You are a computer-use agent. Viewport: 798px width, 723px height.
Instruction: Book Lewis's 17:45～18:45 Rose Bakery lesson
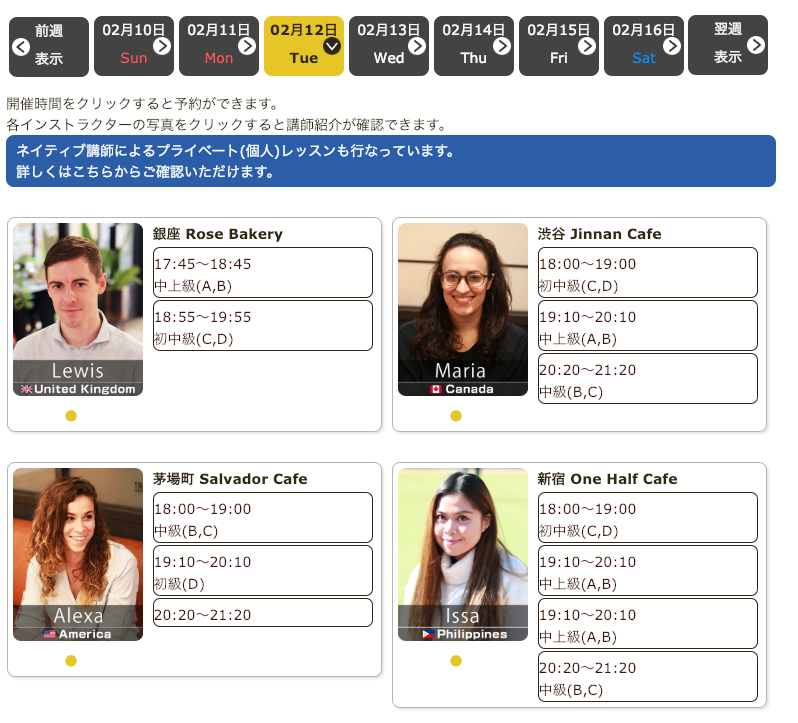(262, 273)
